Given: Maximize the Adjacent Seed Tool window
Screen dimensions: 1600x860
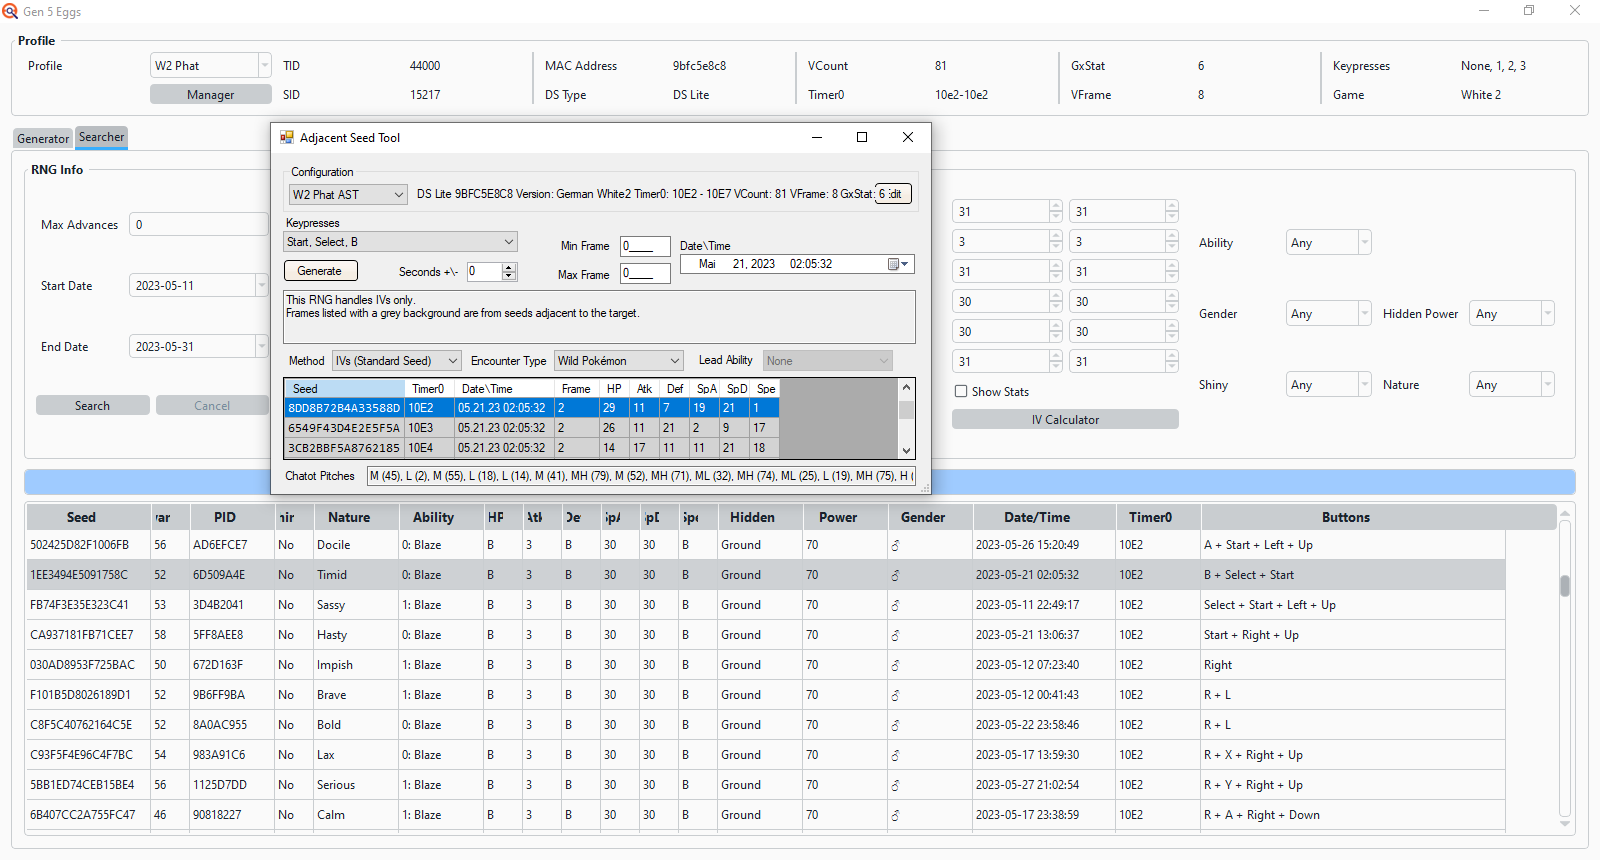Looking at the screenshot, I should [x=862, y=138].
